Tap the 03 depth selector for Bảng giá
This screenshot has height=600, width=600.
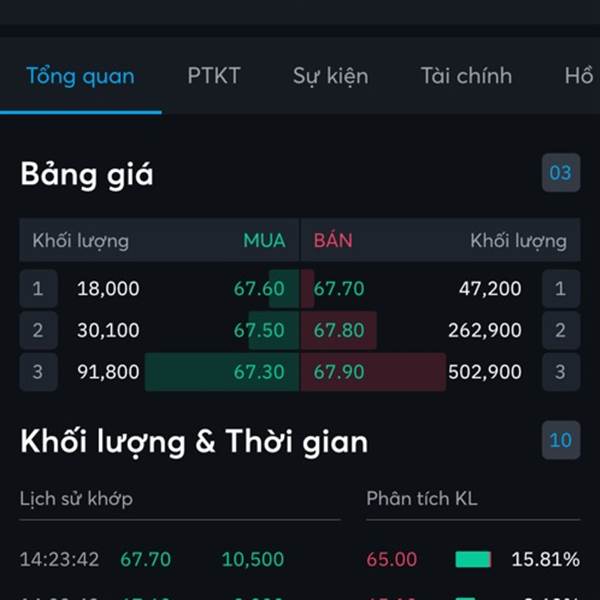(561, 173)
